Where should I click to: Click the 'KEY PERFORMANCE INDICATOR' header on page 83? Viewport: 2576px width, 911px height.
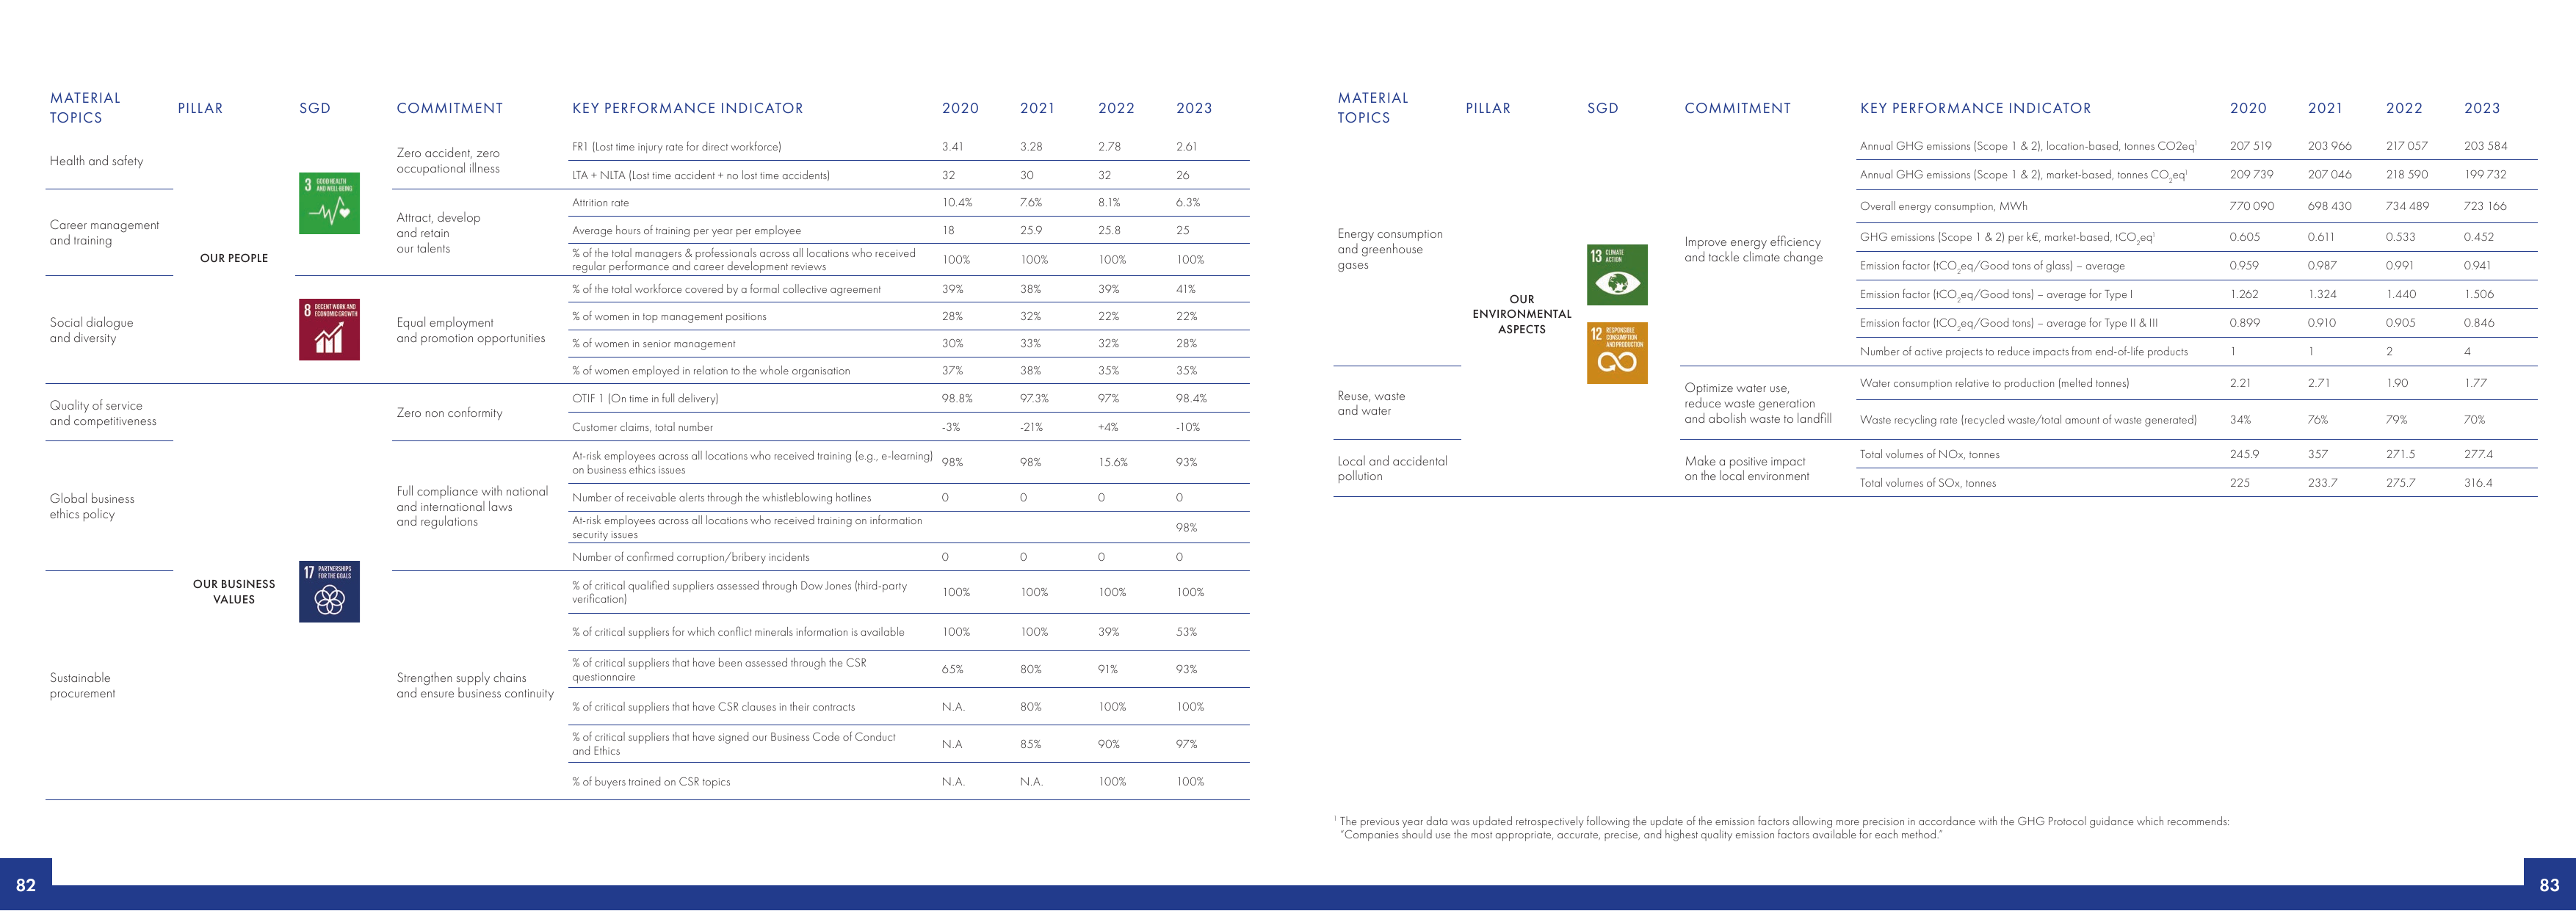(x=1976, y=108)
